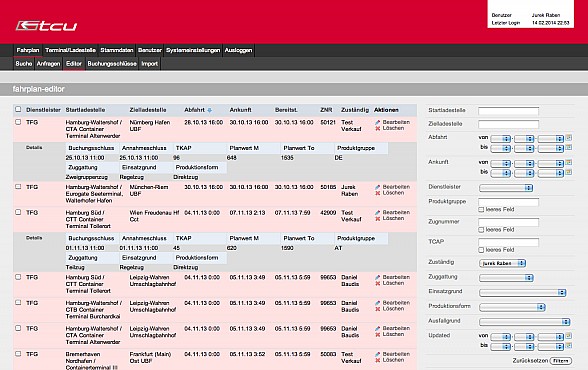
Task: Open the Zuständig dropdown showing Jurek Raben
Action: 502,264
